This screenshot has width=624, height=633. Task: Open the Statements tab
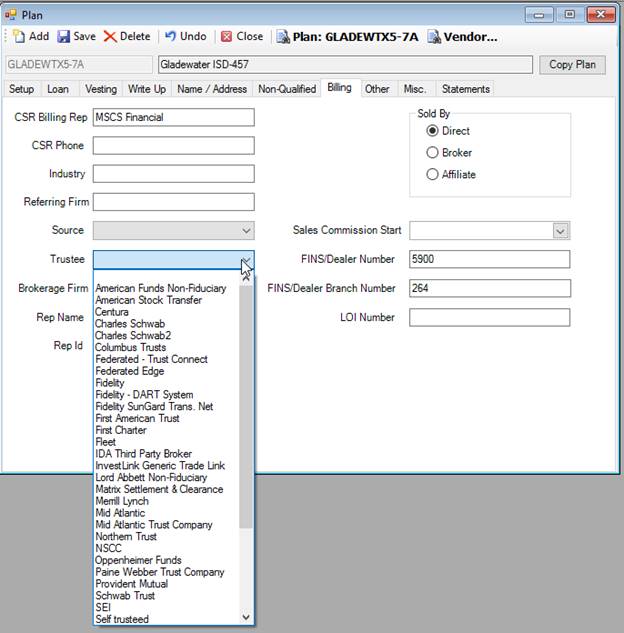coord(466,89)
